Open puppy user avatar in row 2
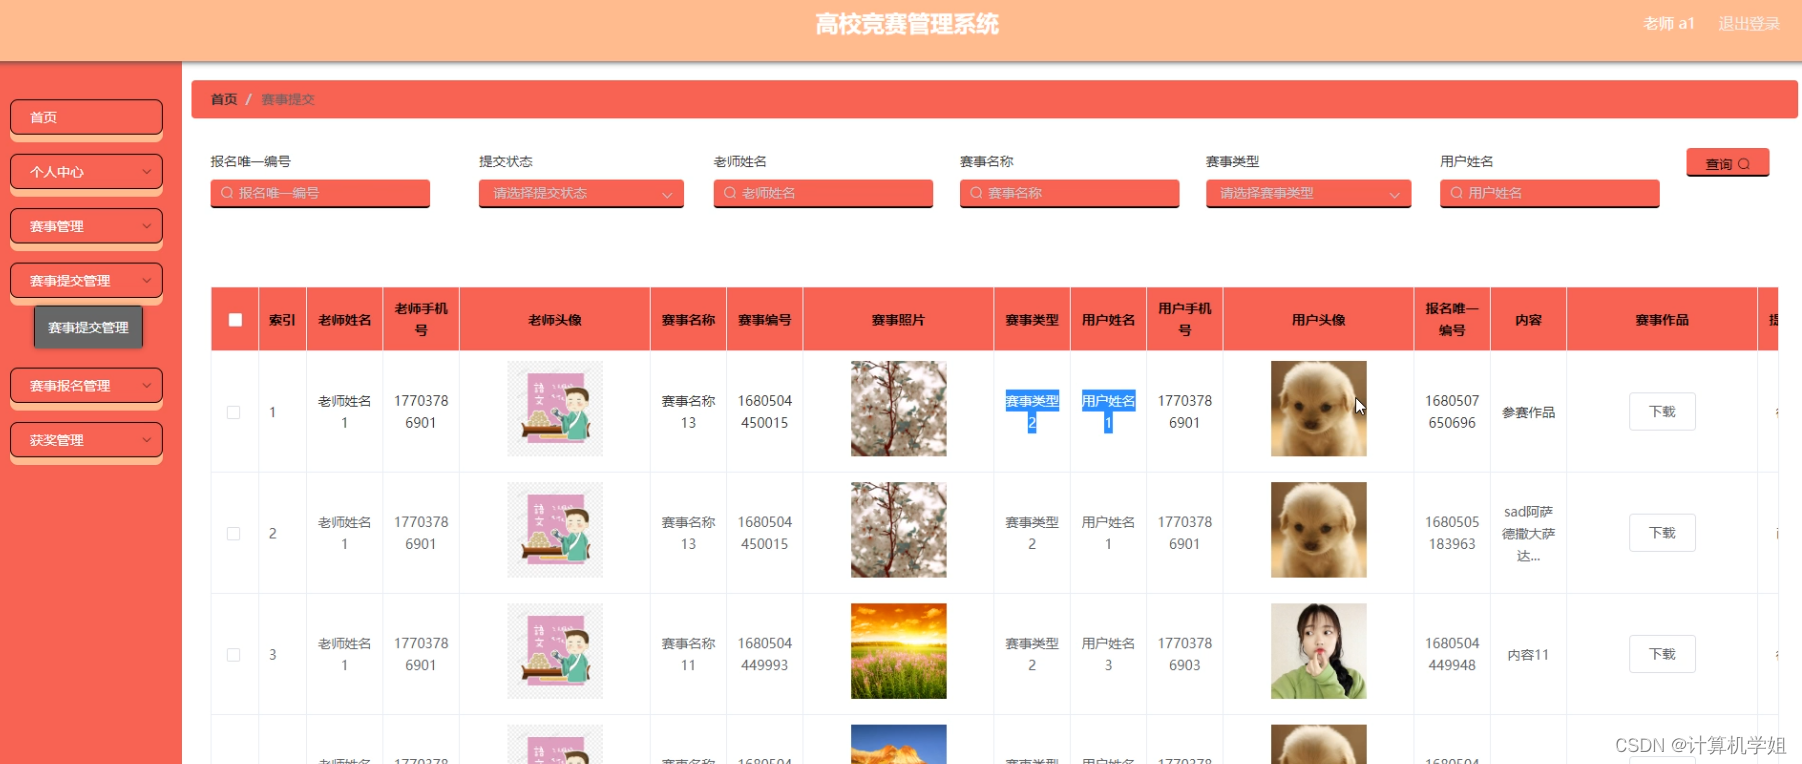 (x=1318, y=530)
